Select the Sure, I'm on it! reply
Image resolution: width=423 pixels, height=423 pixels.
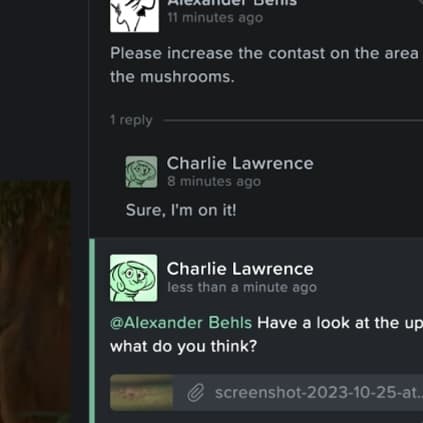pyautogui.click(x=181, y=210)
